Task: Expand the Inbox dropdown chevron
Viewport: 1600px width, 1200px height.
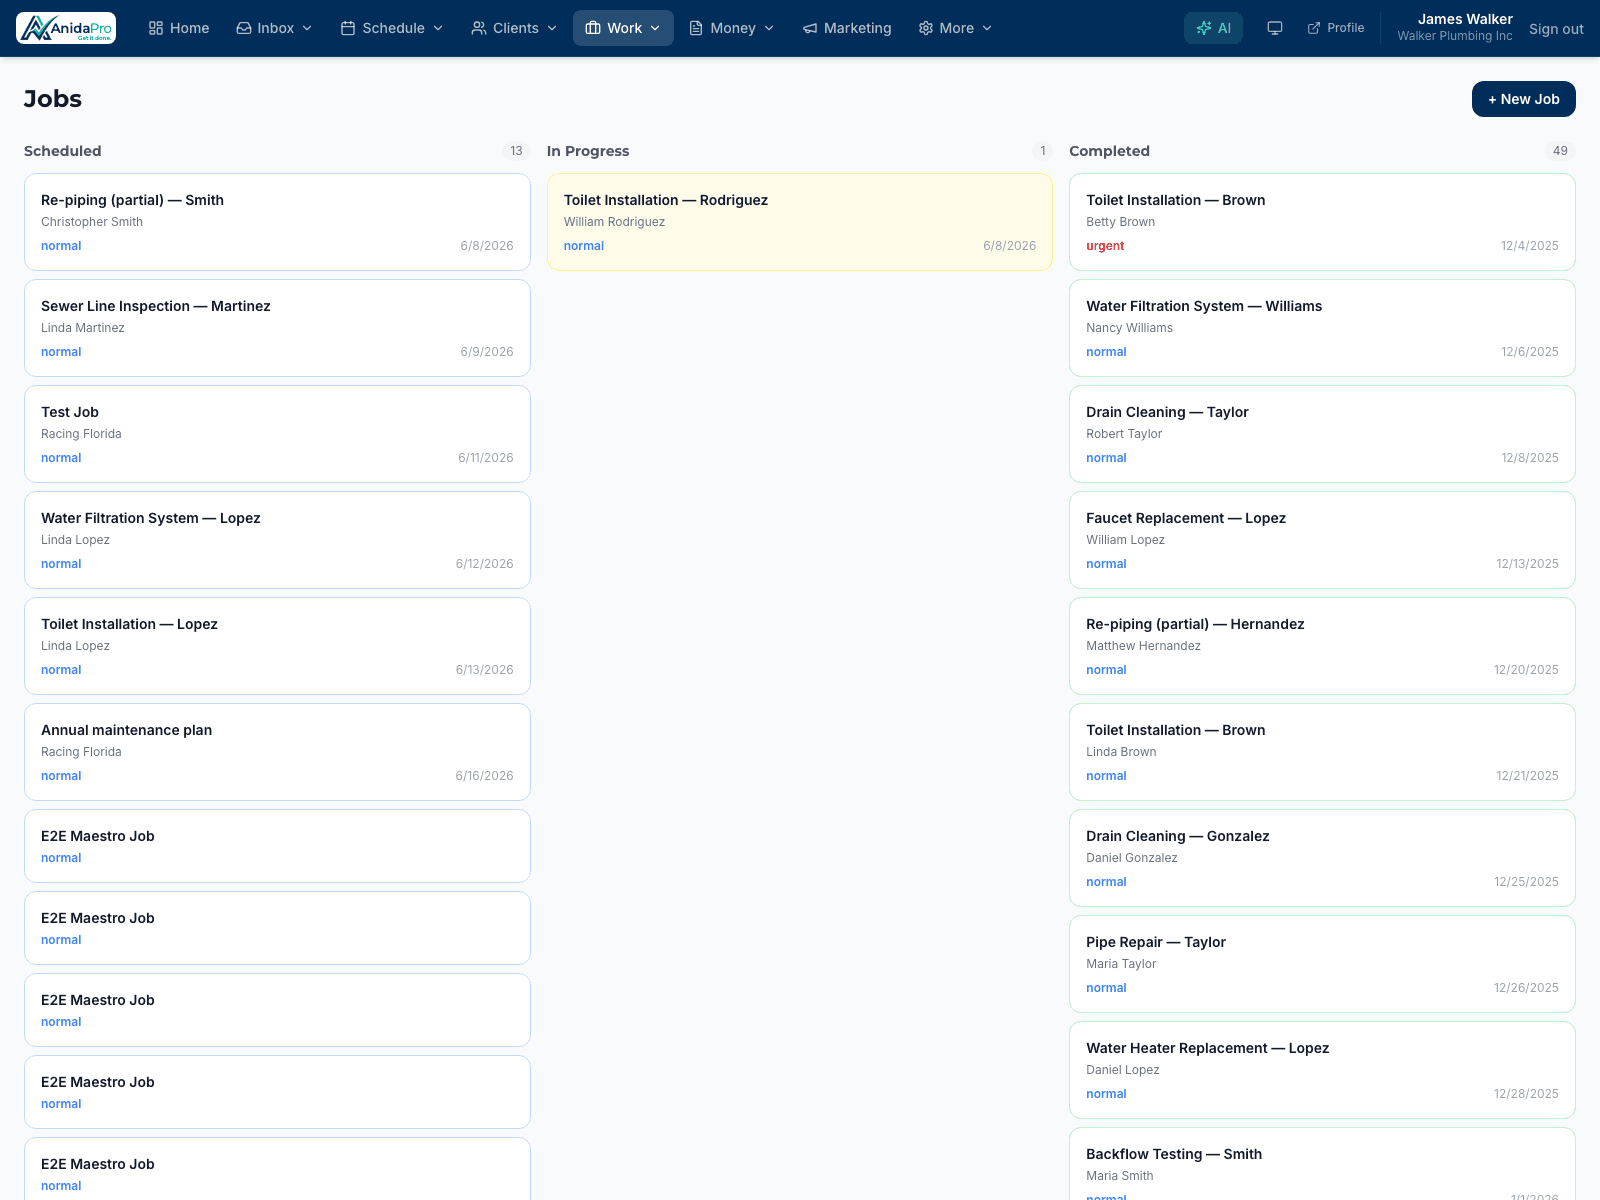Action: point(307,28)
